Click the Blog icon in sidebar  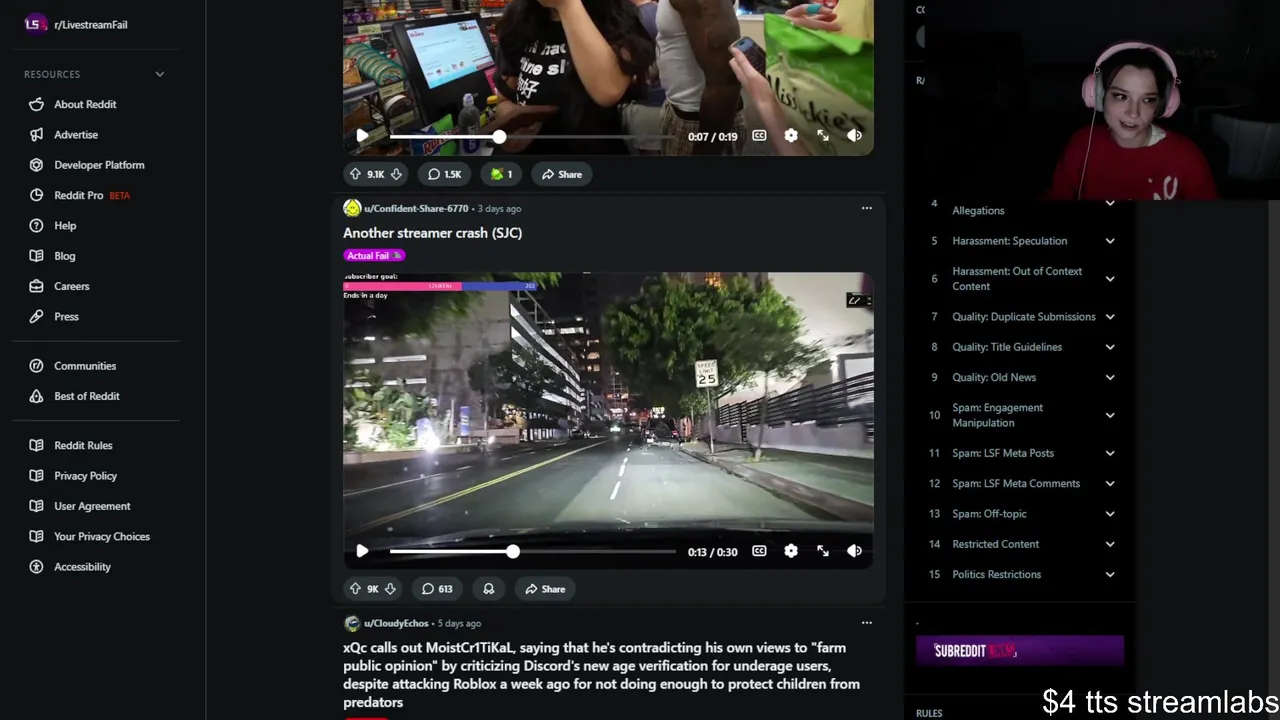coord(37,256)
